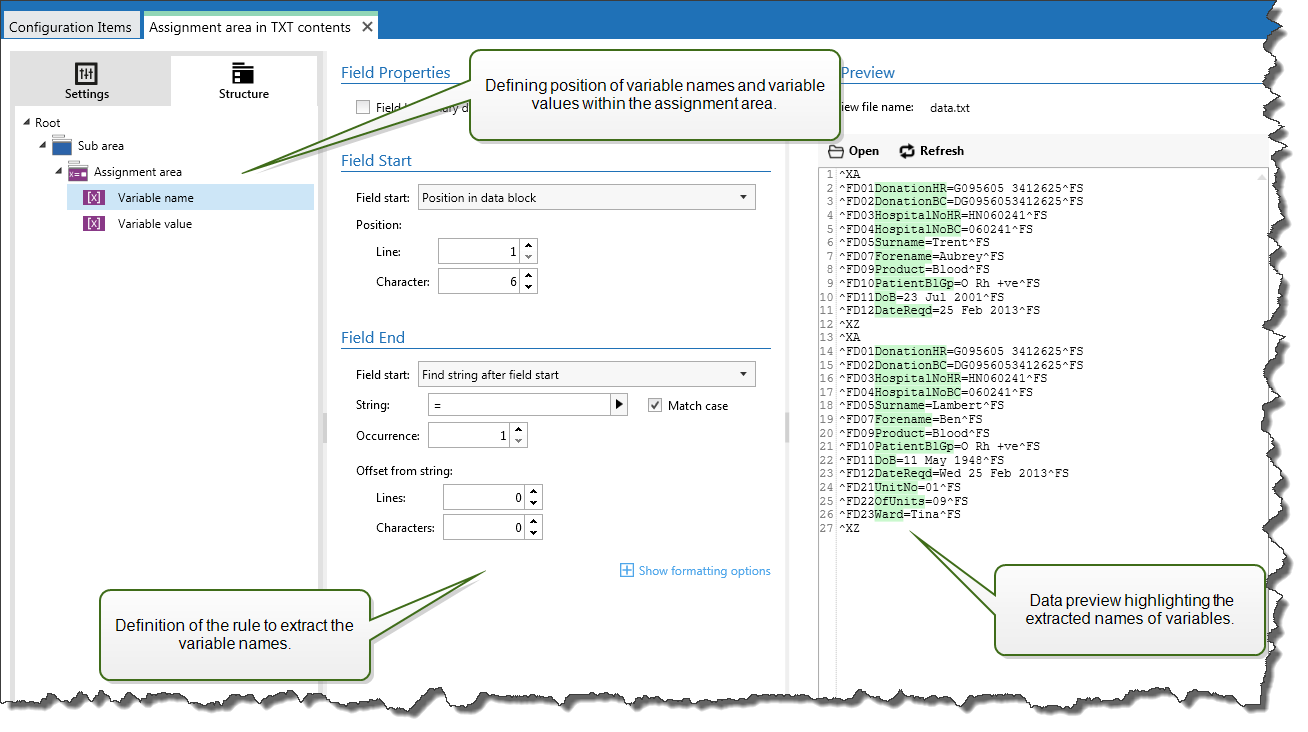
Task: Select the Variable value item icon
Action: point(93,224)
